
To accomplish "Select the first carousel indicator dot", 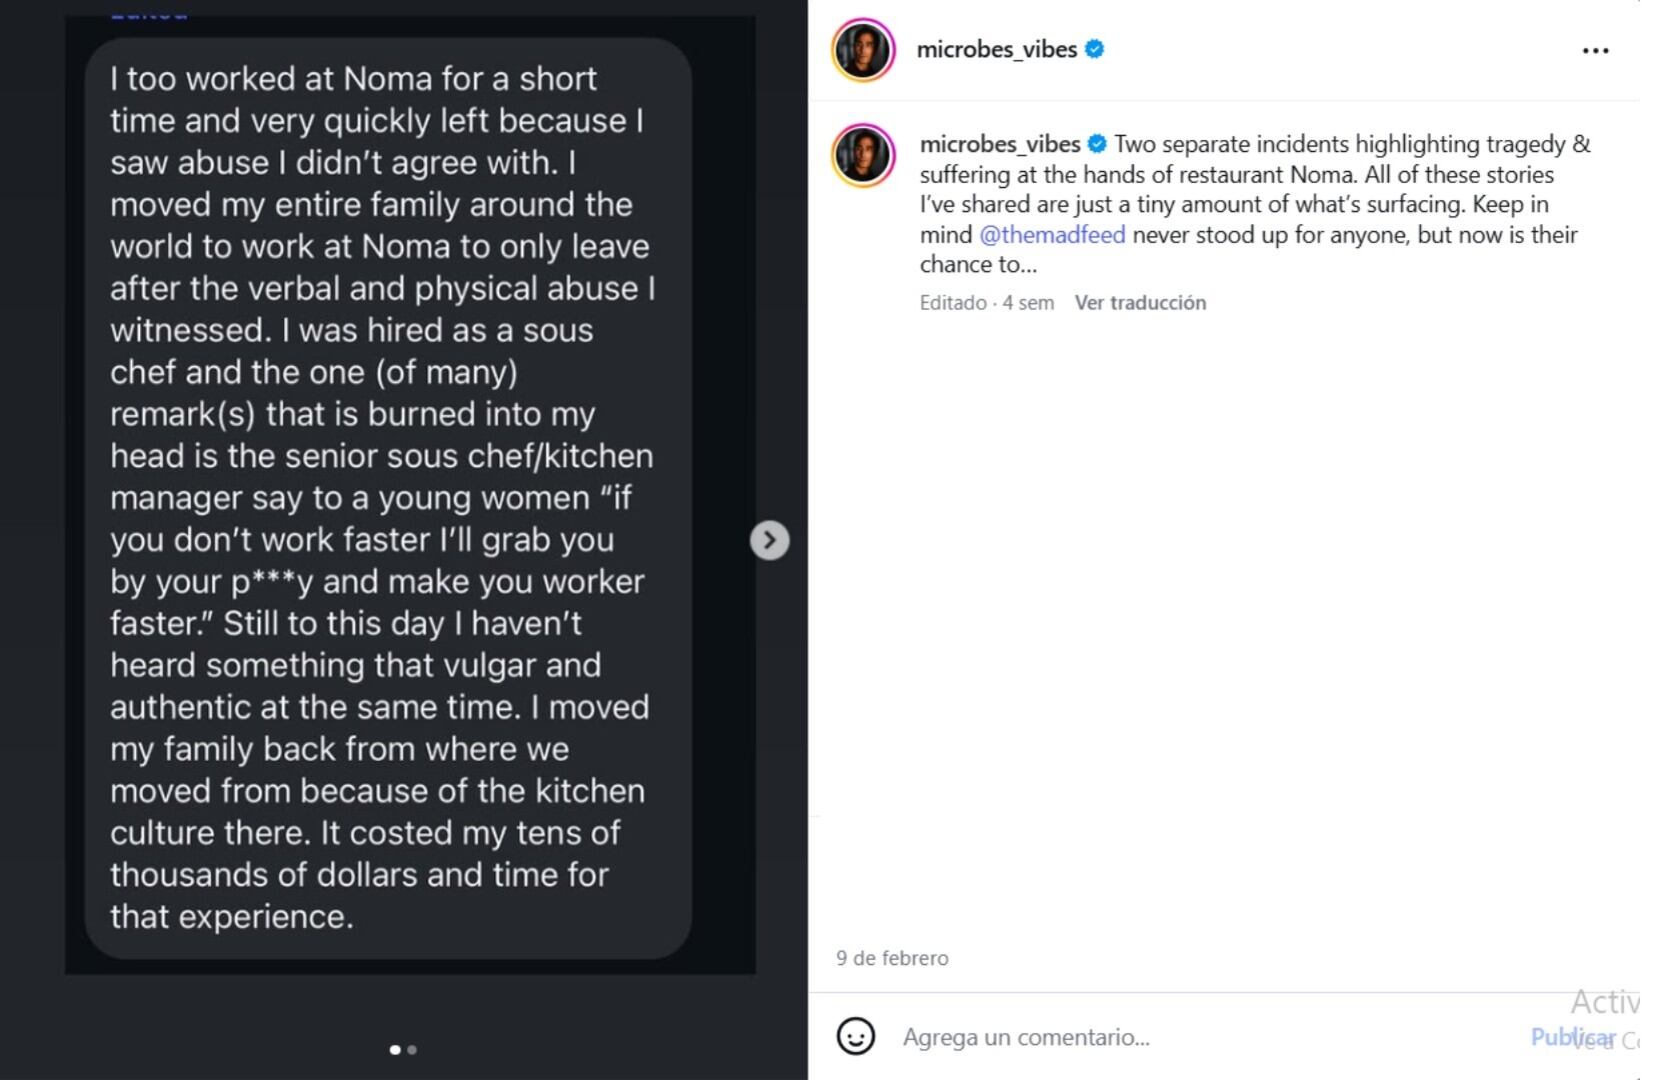I will 395,1050.
